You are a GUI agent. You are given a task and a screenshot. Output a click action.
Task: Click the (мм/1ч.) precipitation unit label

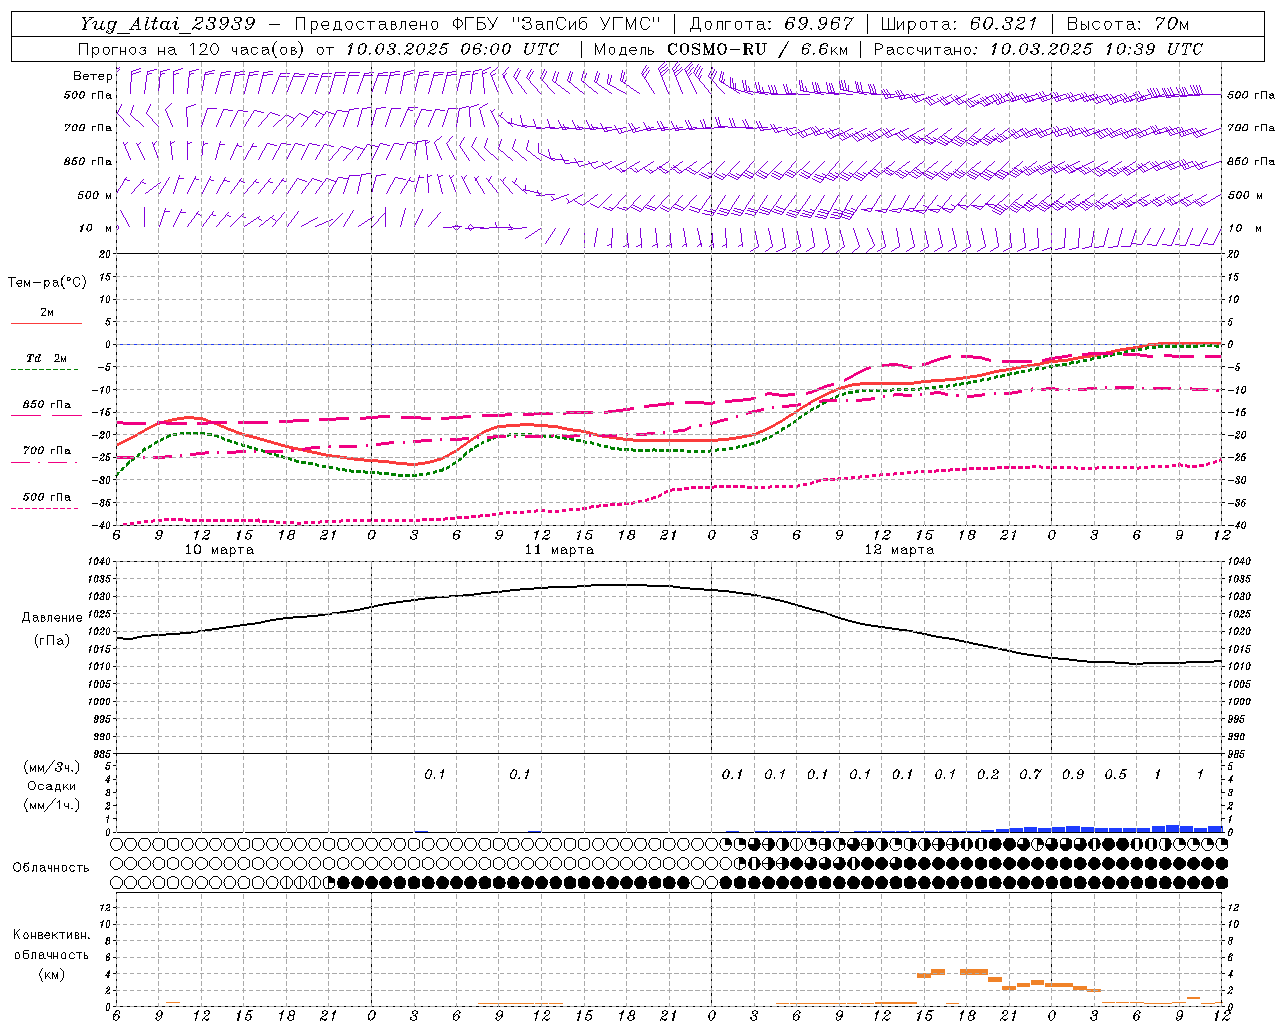point(53,805)
